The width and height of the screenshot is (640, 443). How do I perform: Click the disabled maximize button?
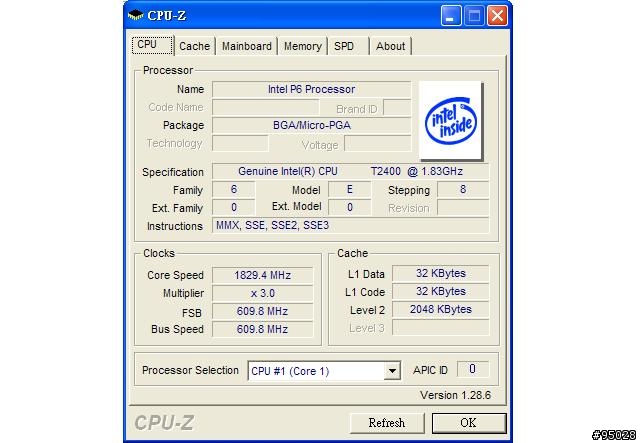tap(474, 16)
